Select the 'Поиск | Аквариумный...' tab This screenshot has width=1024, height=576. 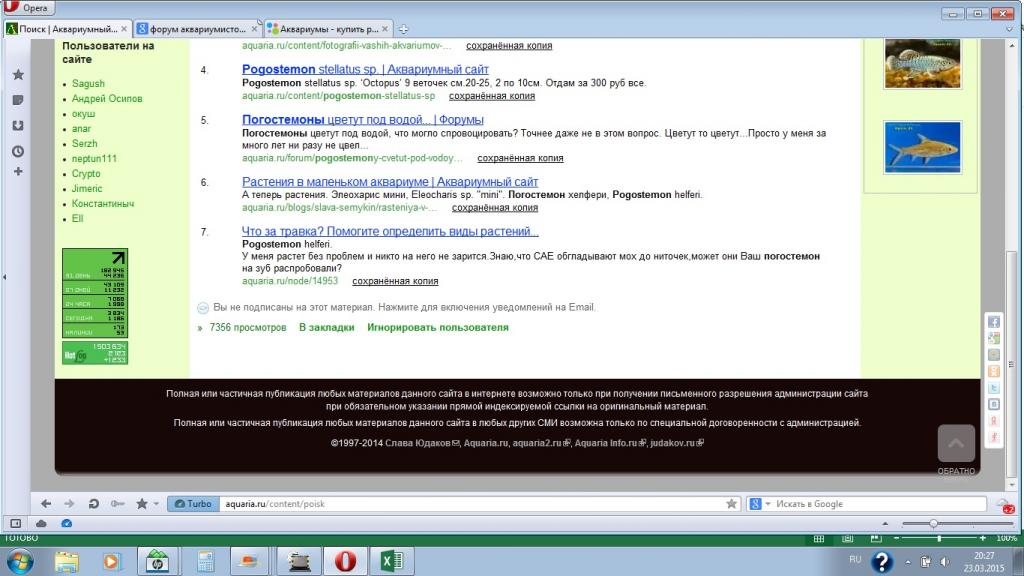pos(67,29)
